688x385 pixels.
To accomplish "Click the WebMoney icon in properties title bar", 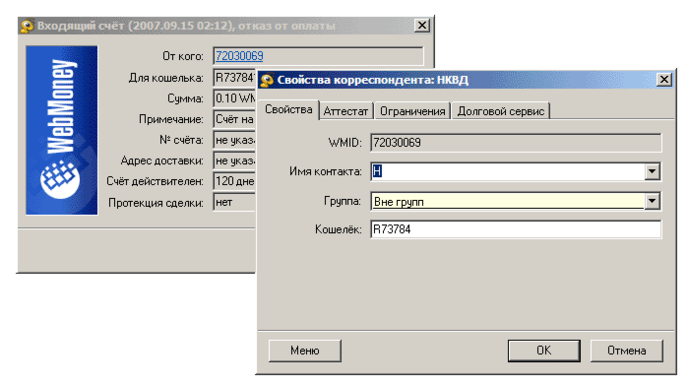I will 267,80.
